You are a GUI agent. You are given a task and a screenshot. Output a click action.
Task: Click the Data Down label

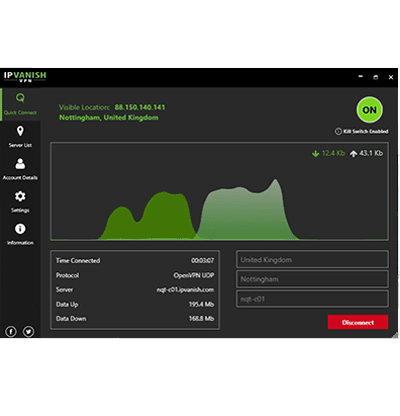tap(71, 319)
